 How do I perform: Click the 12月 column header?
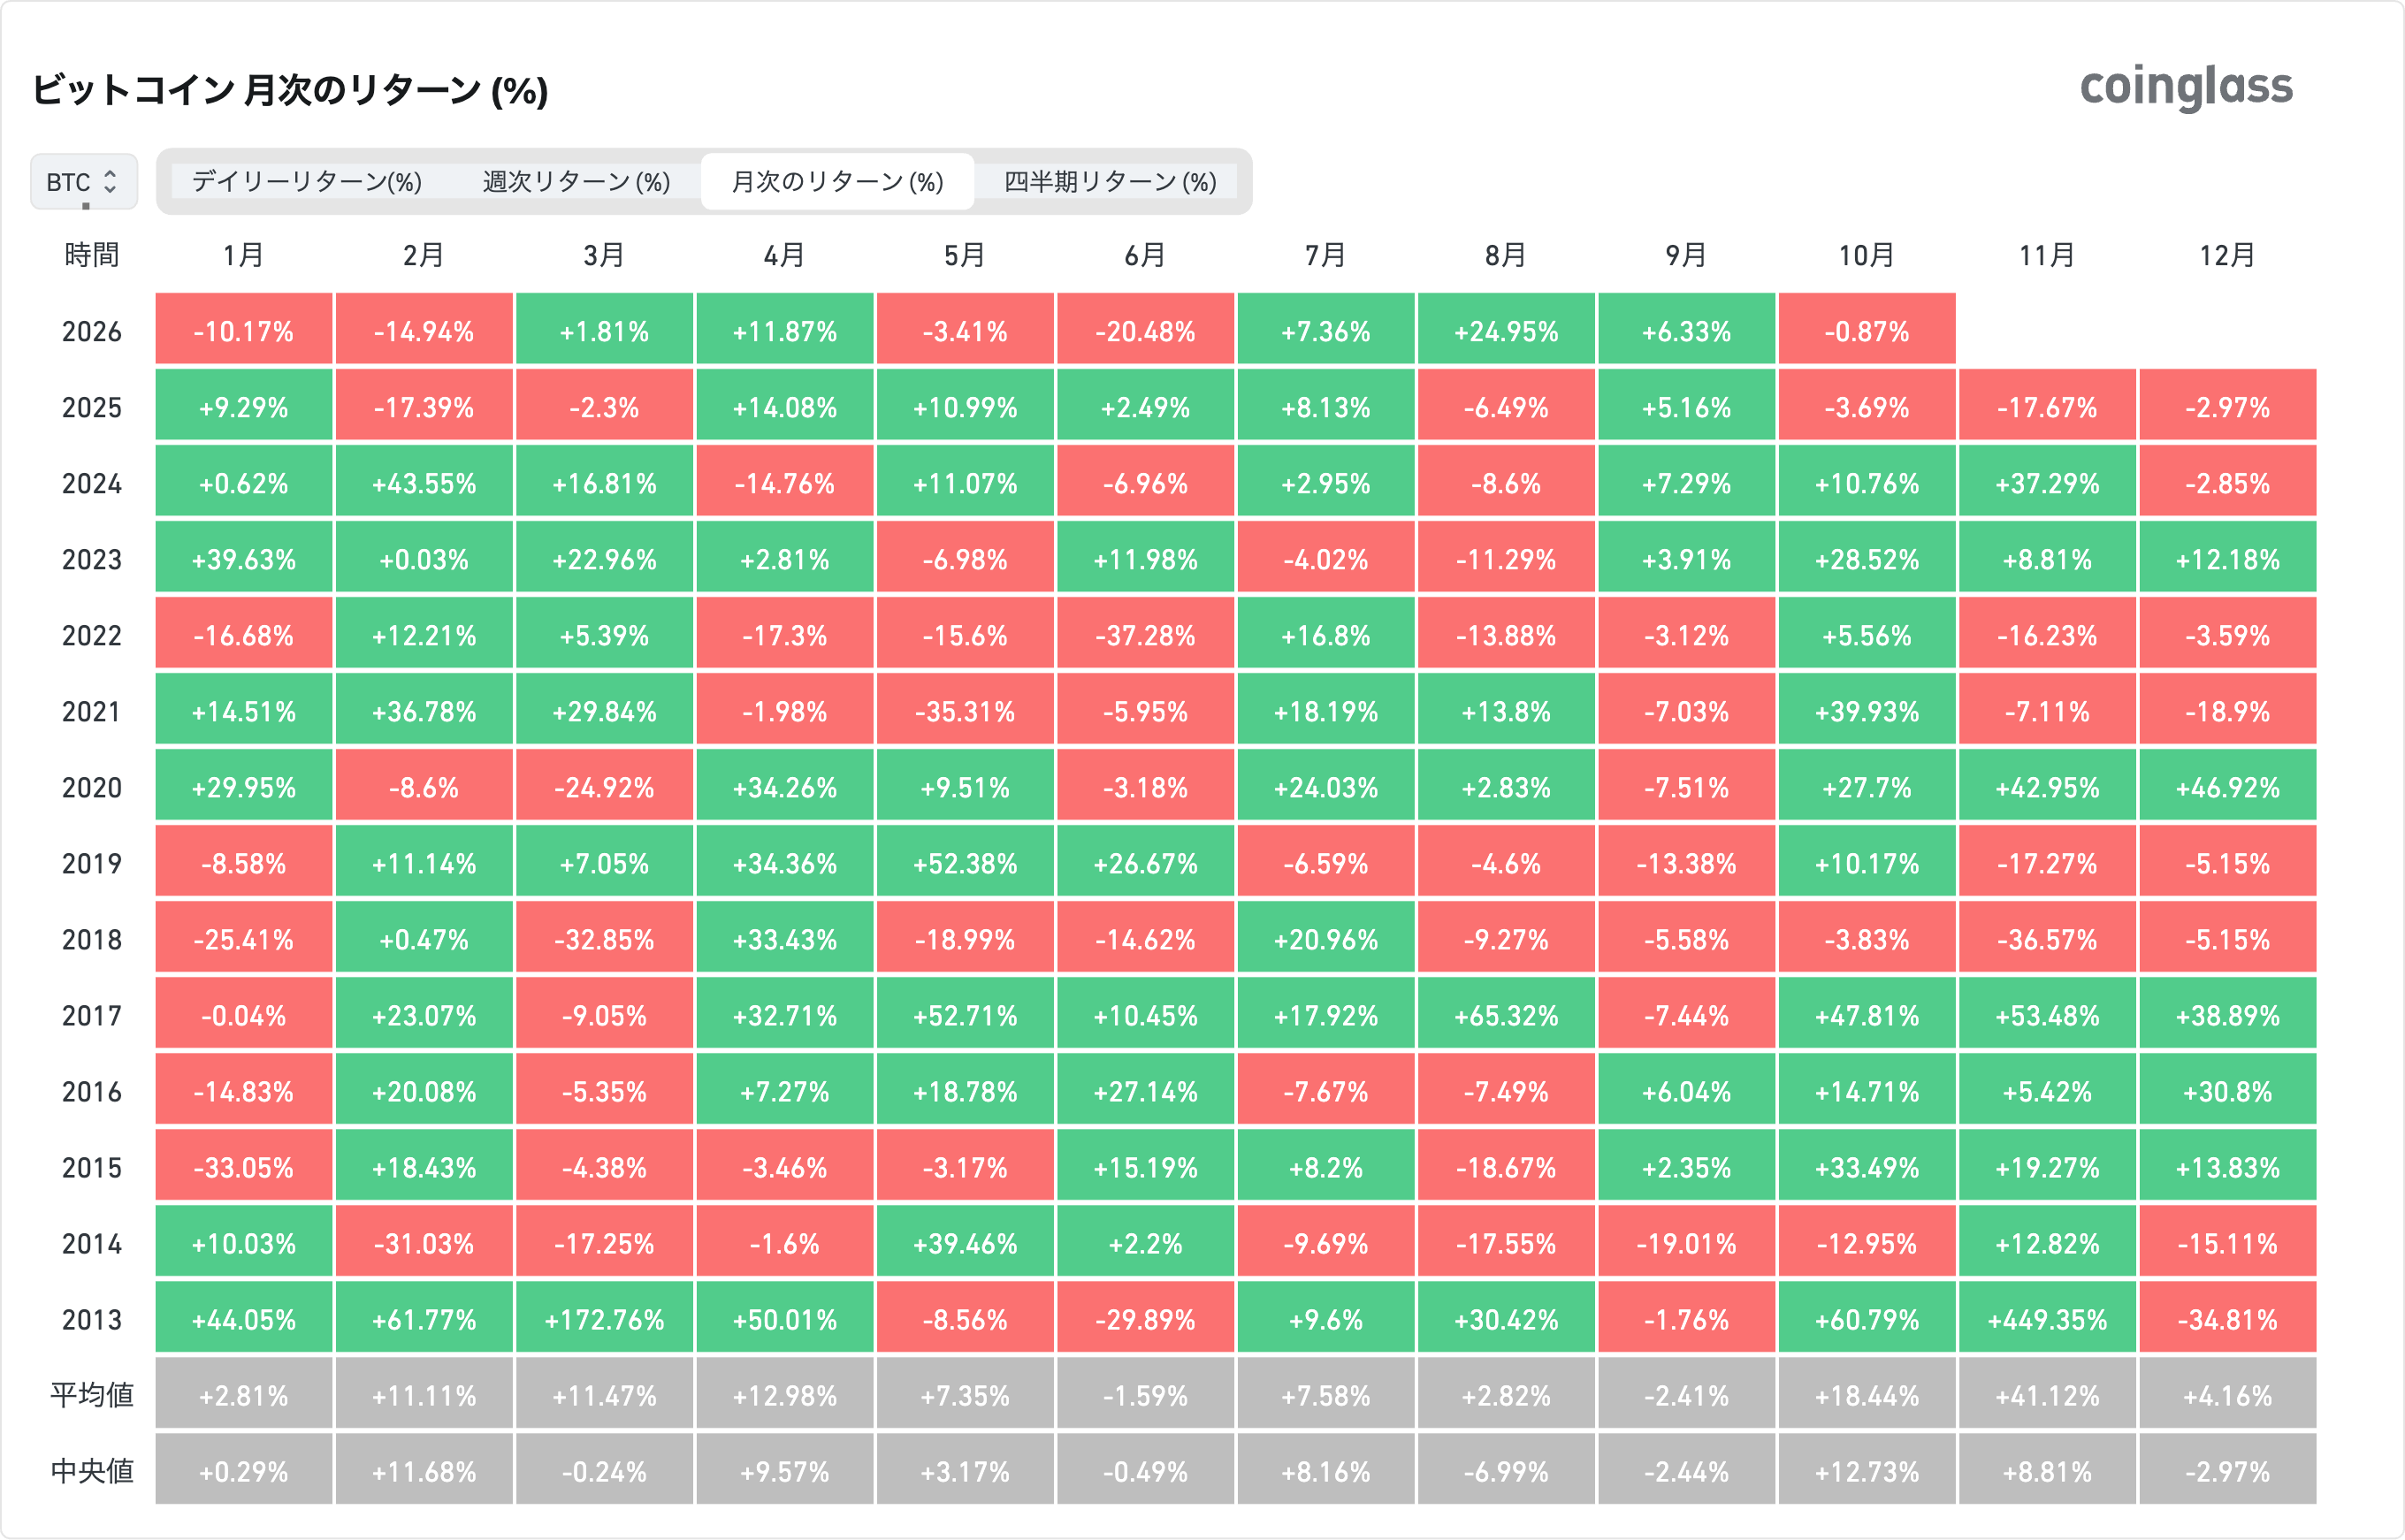pos(2228,255)
